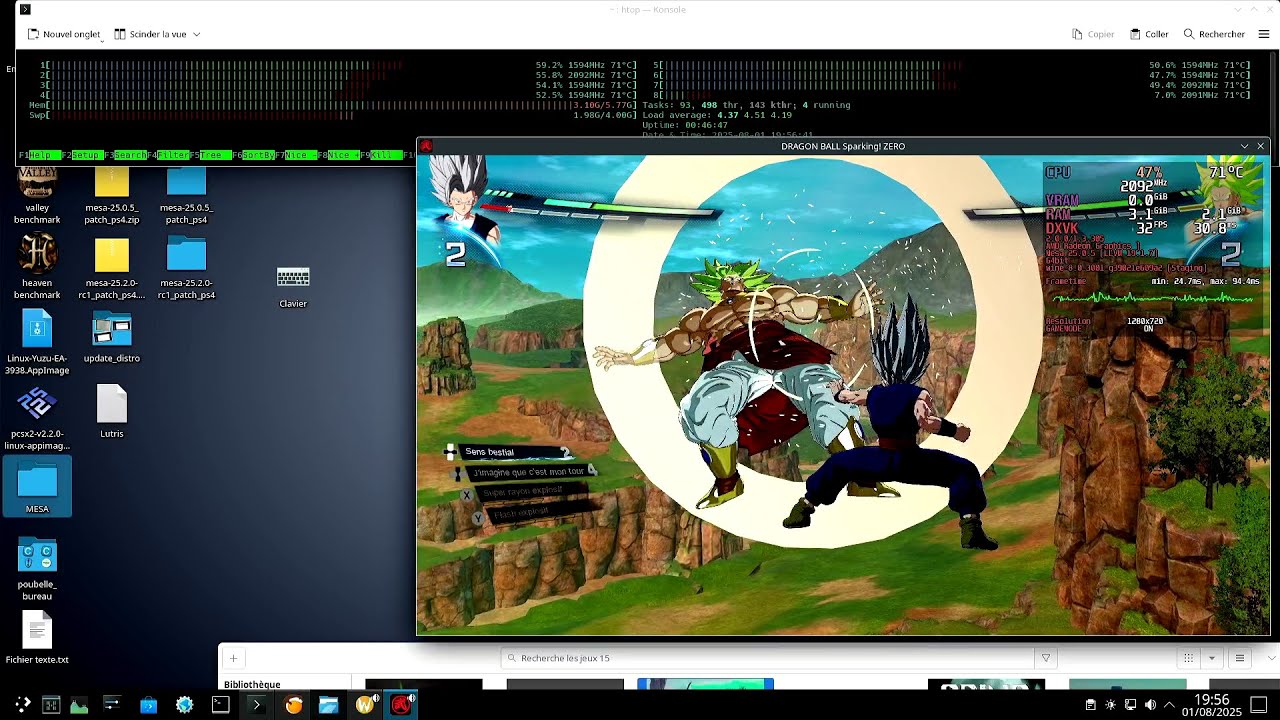Viewport: 1280px width, 720px height.
Task: Open the Discover store icon in the taskbar
Action: pyautogui.click(x=148, y=705)
